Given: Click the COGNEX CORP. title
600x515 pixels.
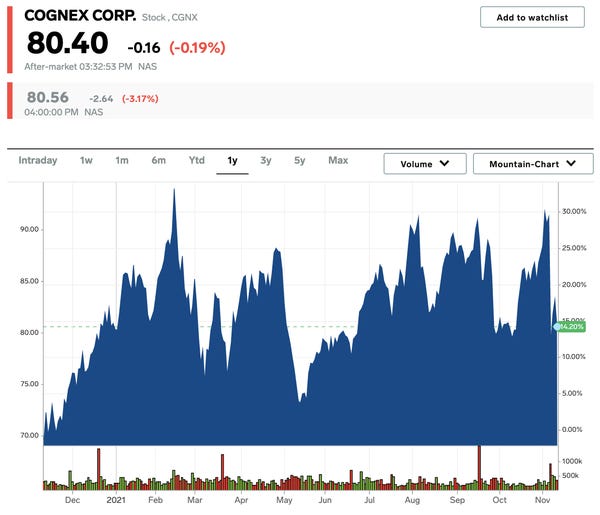Looking at the screenshot, I should (x=80, y=16).
